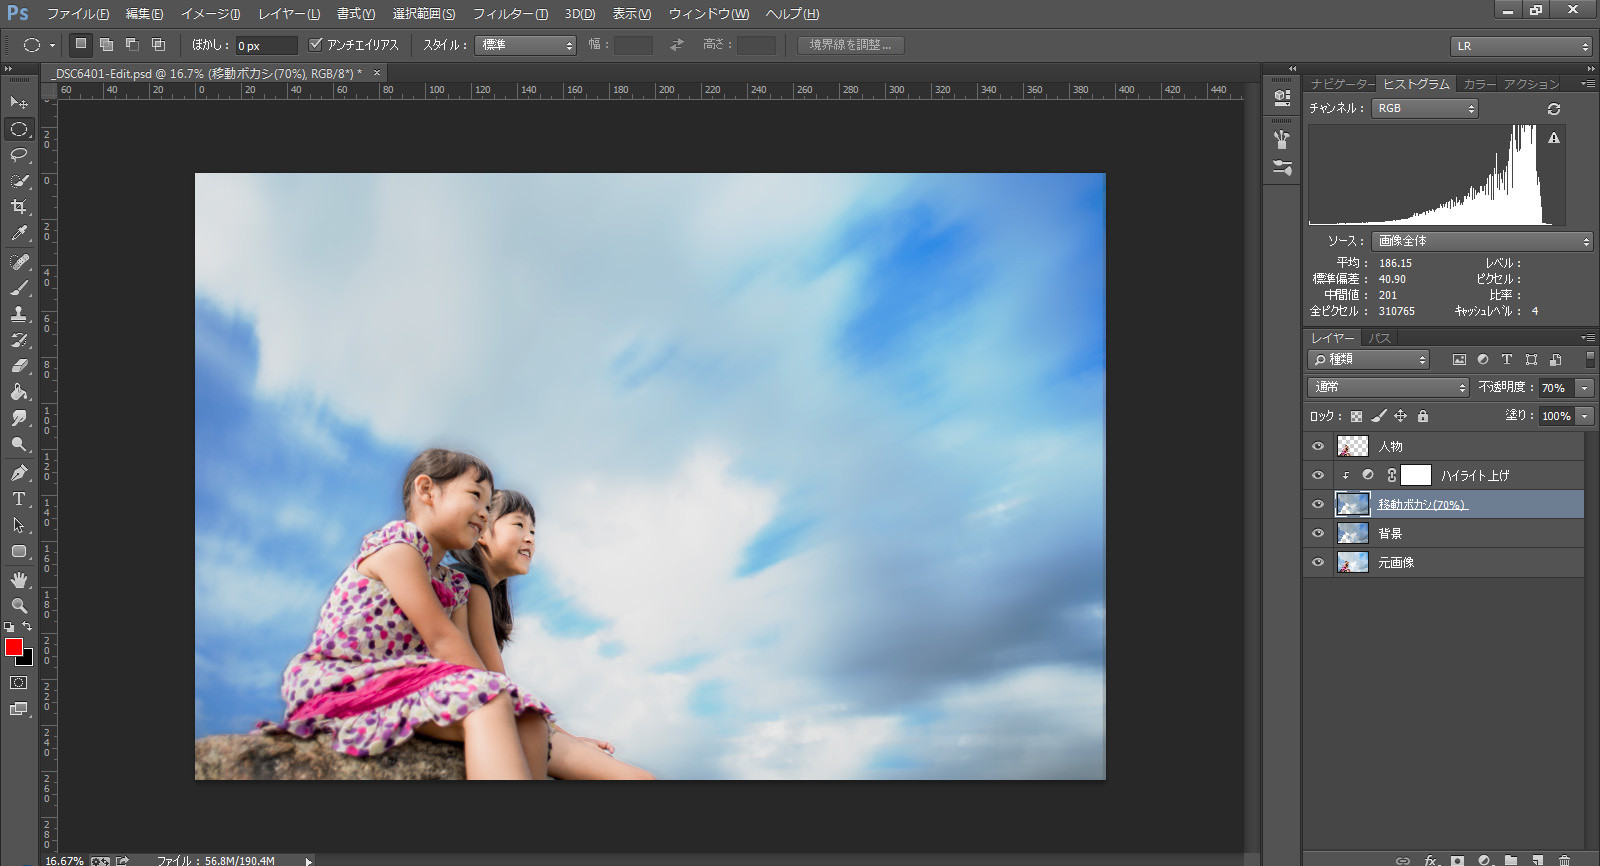This screenshot has width=1600, height=866.
Task: Hide the 元画像 layer
Action: 1317,563
